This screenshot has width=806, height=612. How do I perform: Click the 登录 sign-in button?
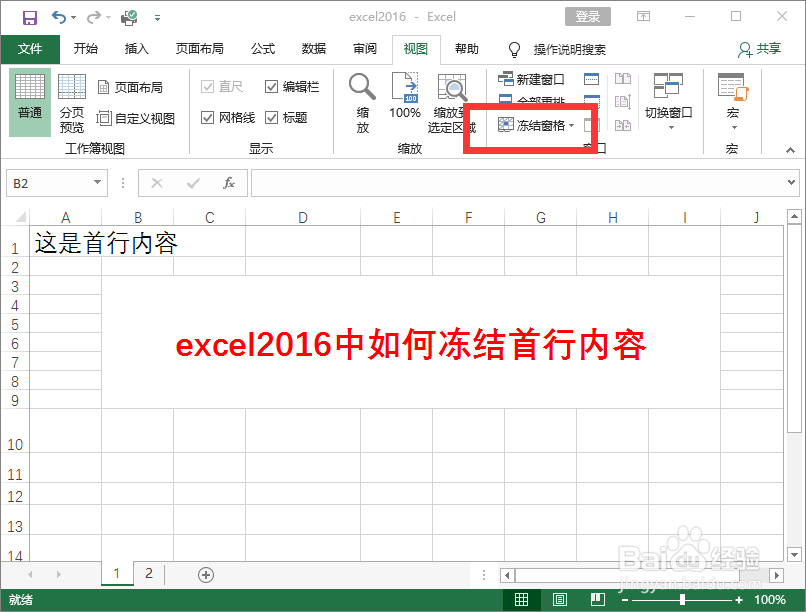coord(588,16)
